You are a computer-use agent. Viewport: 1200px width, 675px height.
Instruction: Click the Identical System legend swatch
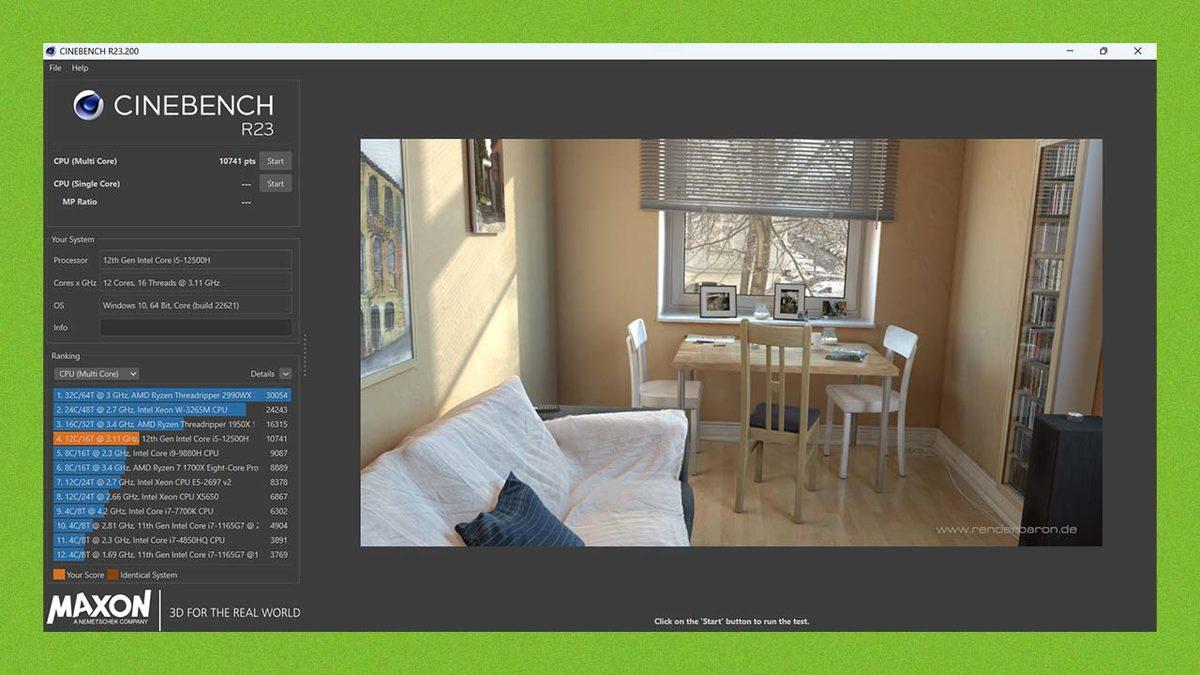click(113, 575)
